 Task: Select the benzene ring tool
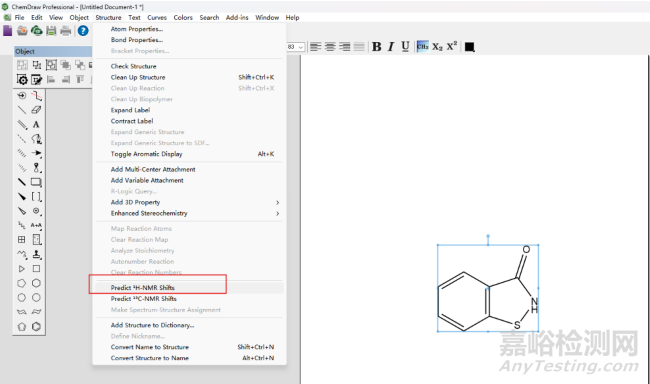click(36, 327)
